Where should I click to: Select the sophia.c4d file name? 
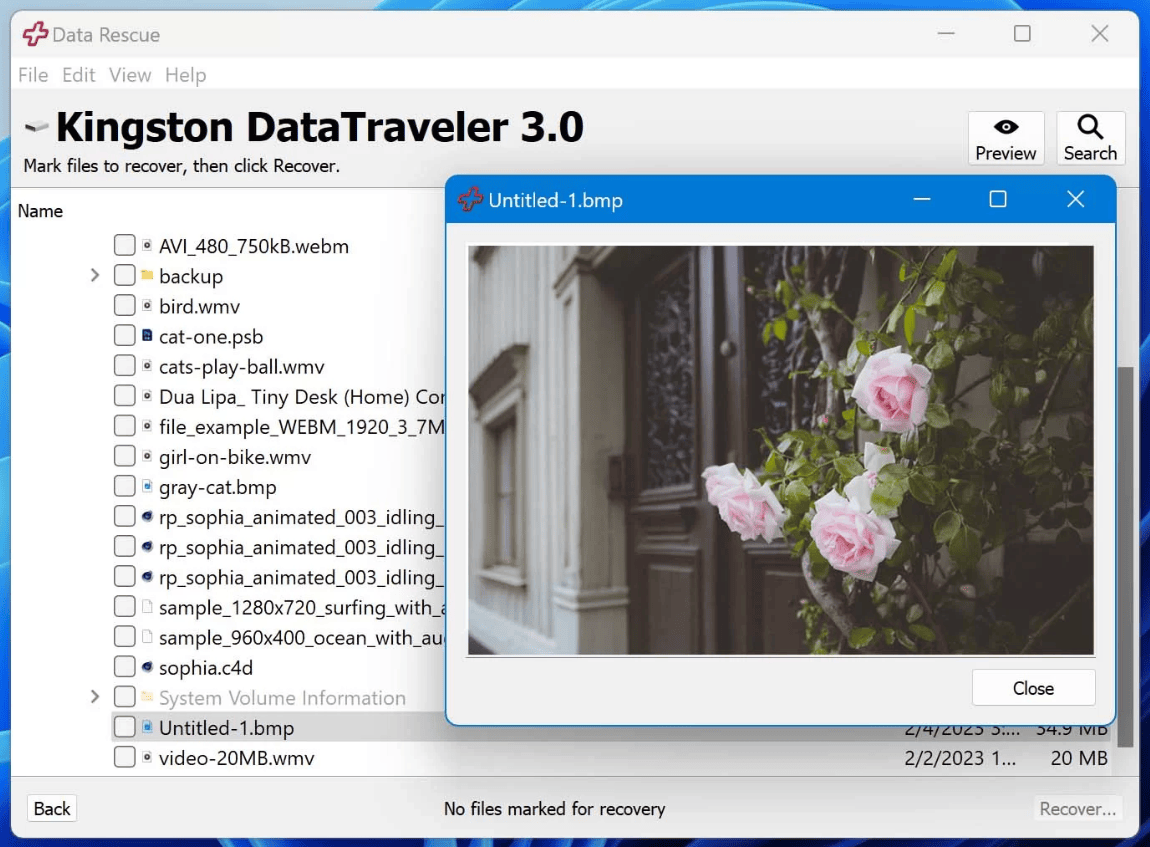(x=206, y=667)
